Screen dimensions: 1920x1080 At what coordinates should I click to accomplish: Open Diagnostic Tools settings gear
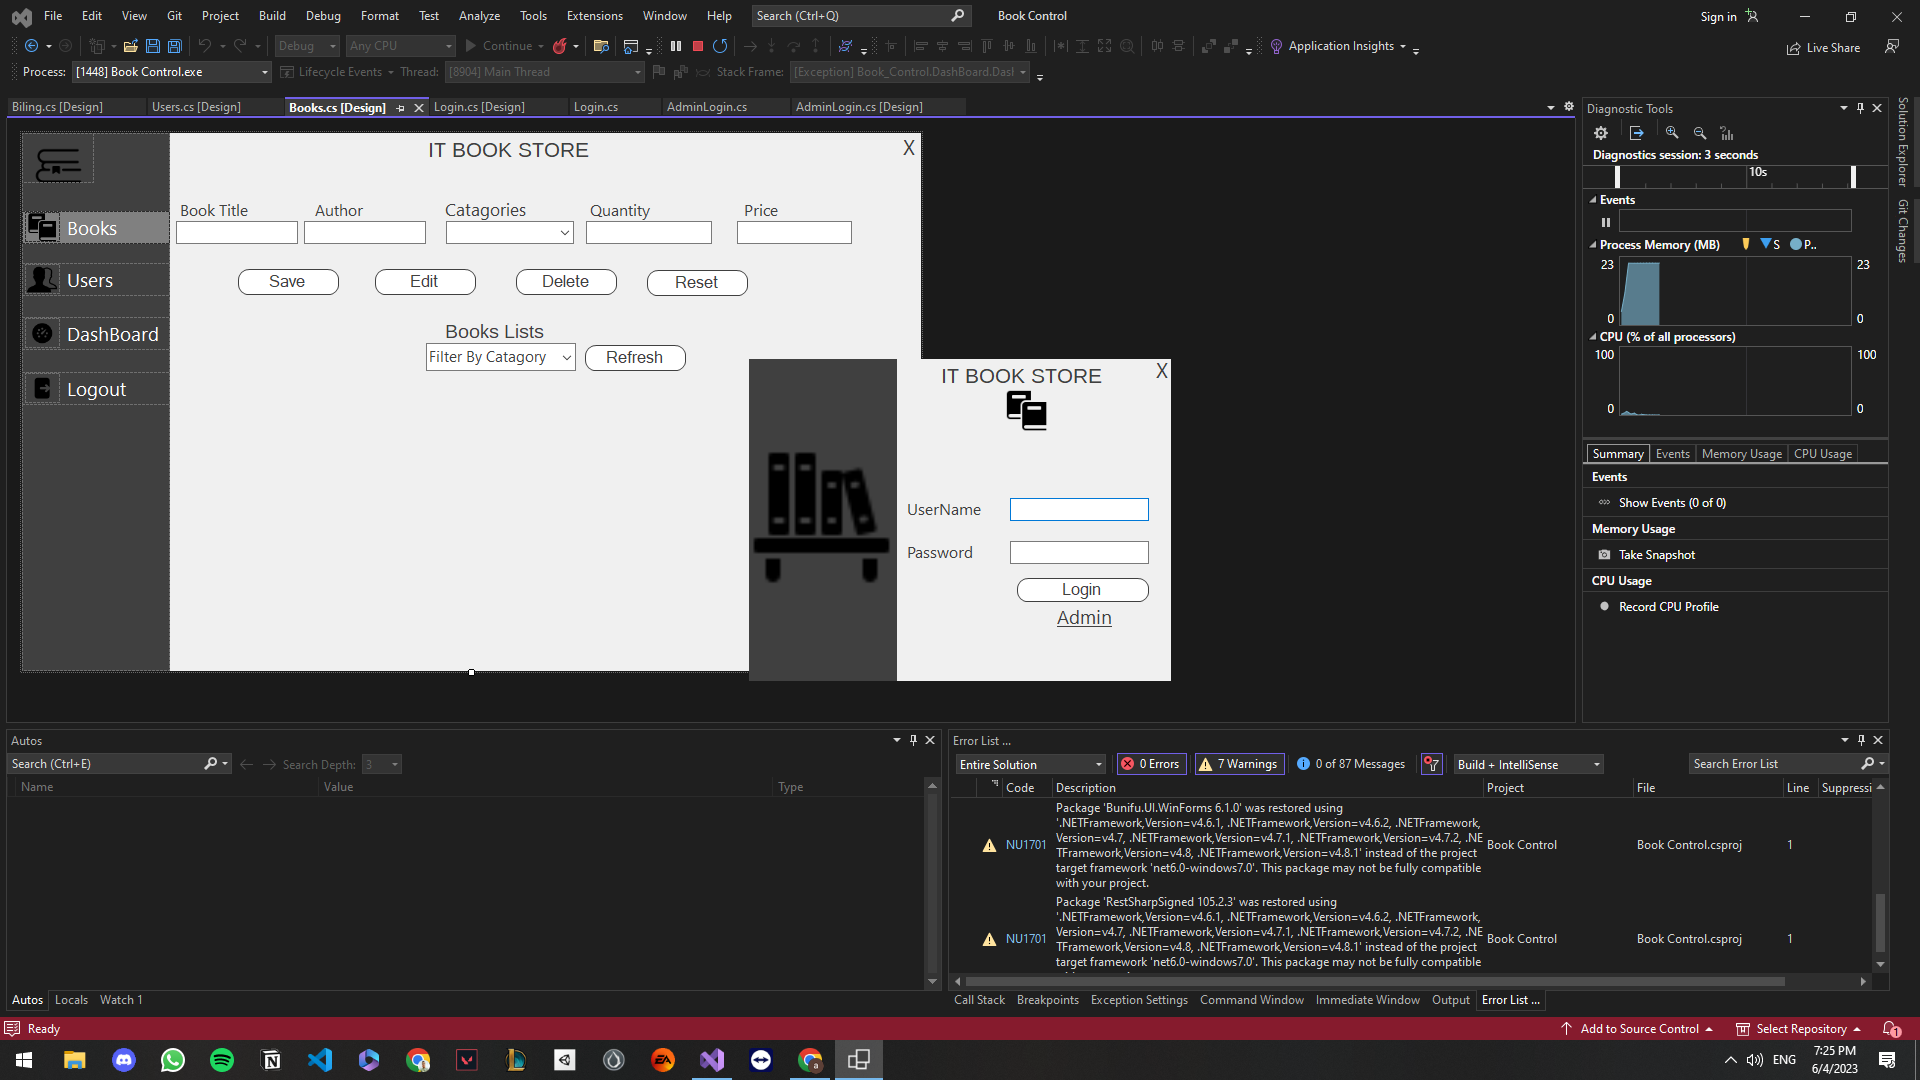pyautogui.click(x=1601, y=133)
